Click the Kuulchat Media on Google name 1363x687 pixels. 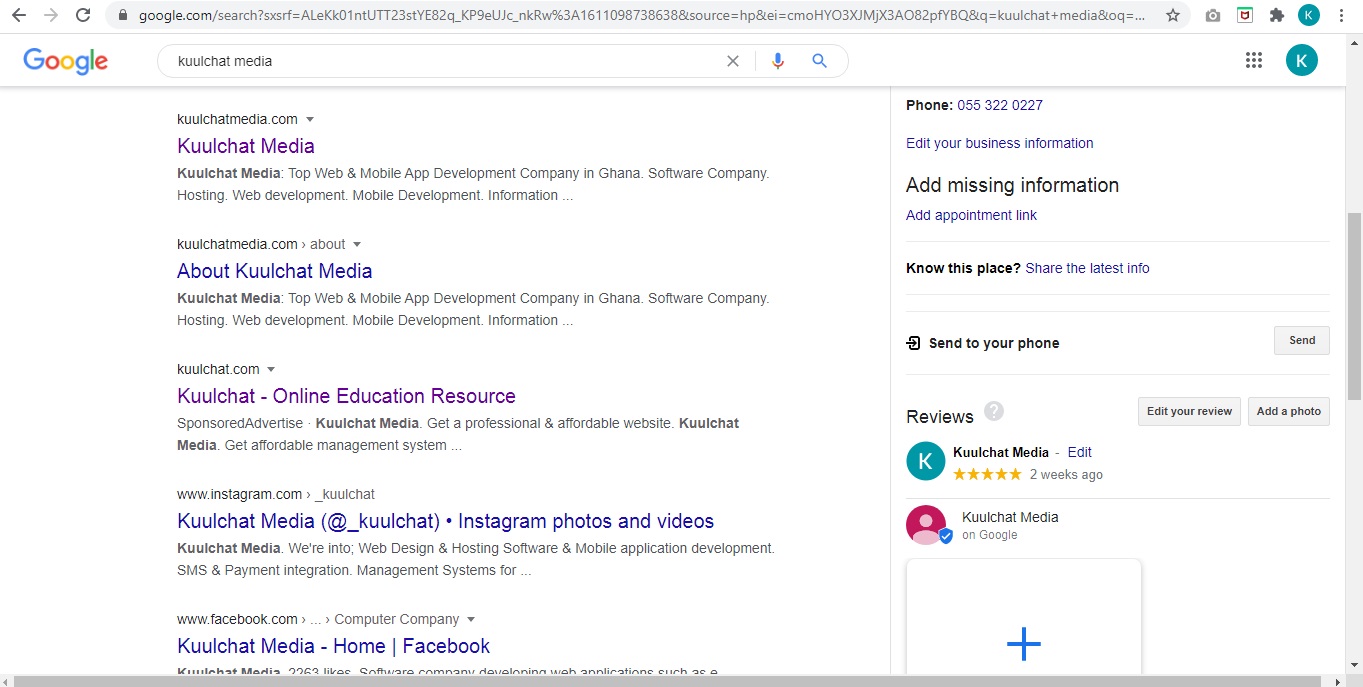point(1010,517)
